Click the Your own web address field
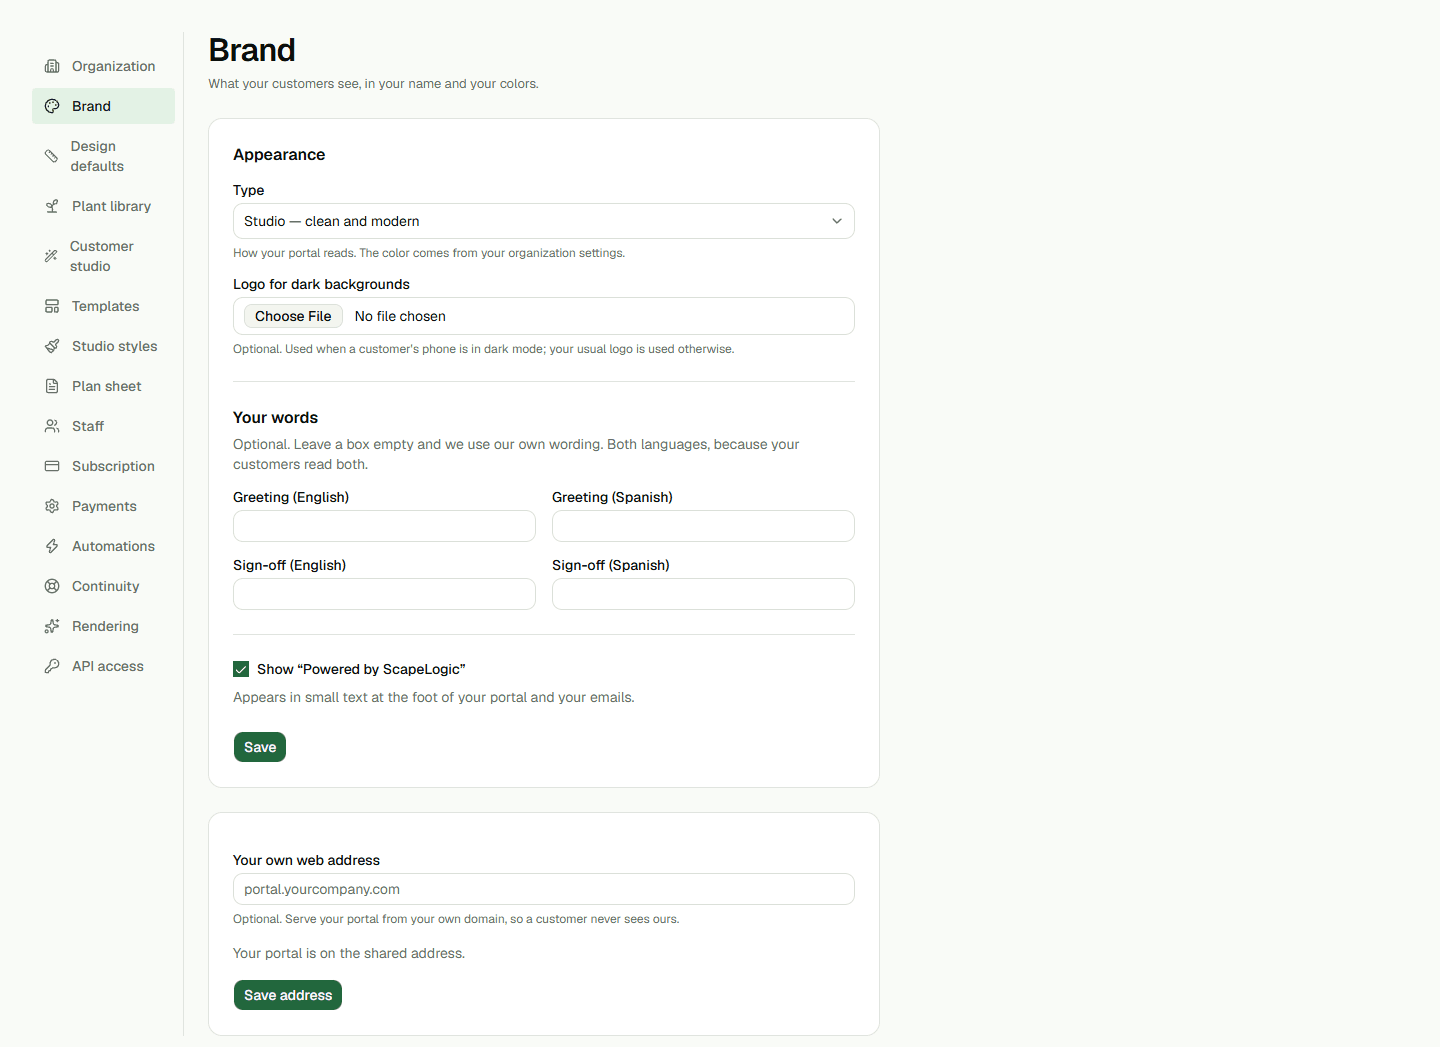Viewport: 1440px width, 1047px height. point(544,889)
